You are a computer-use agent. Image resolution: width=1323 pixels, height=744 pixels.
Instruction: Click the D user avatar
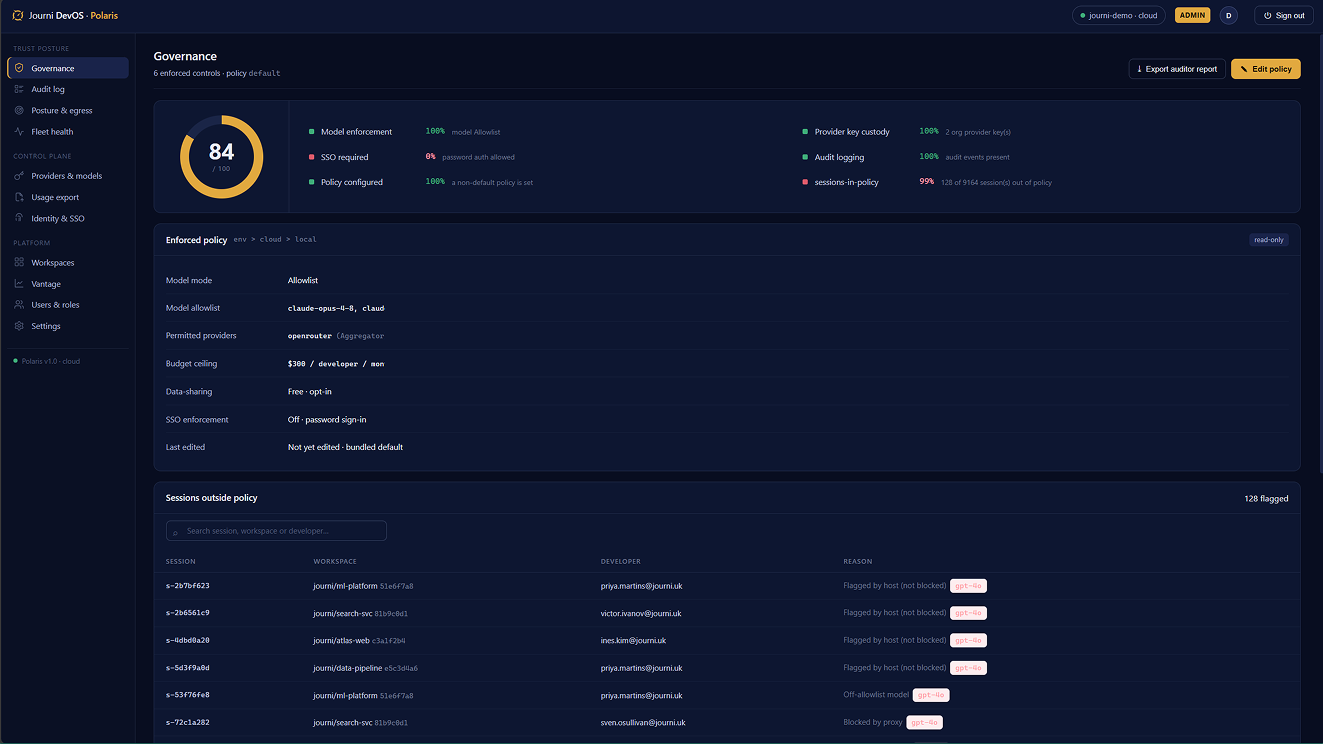[x=1228, y=15]
